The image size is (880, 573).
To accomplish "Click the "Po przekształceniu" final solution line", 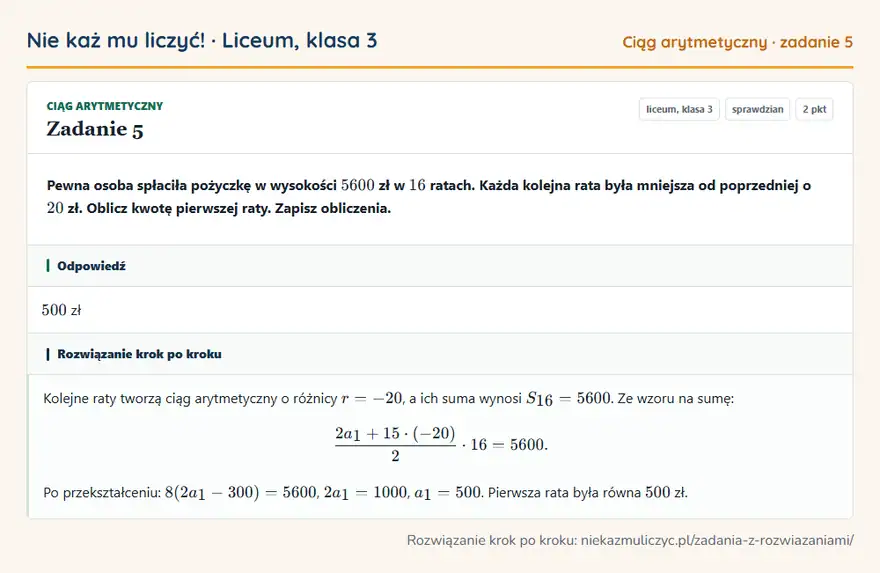I will [x=365, y=493].
